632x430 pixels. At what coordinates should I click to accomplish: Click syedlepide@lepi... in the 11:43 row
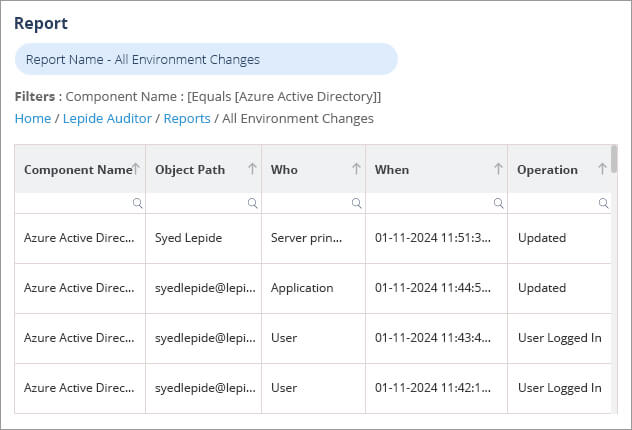pos(204,338)
